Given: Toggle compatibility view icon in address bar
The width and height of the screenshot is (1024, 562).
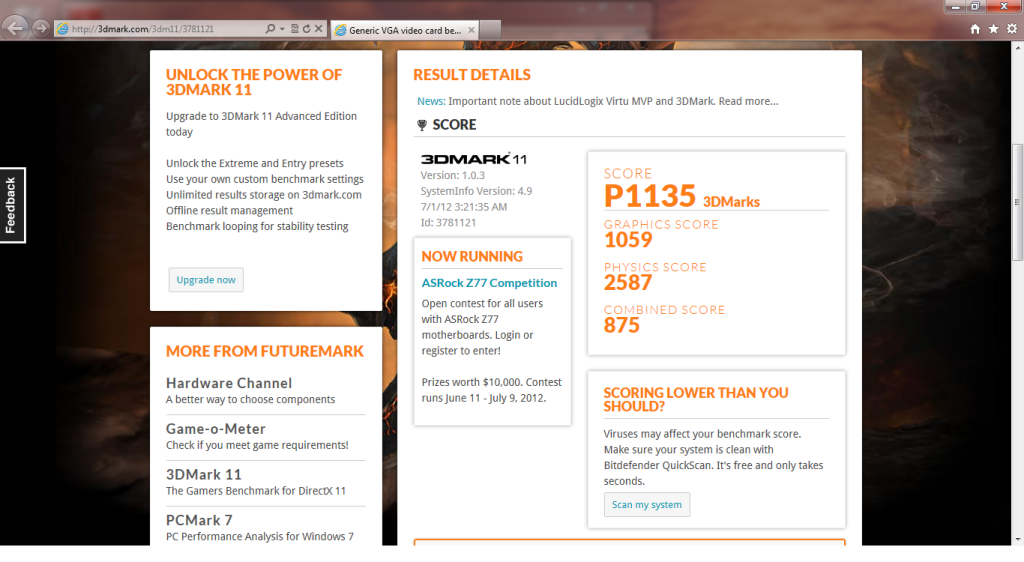Looking at the screenshot, I should coord(295,29).
